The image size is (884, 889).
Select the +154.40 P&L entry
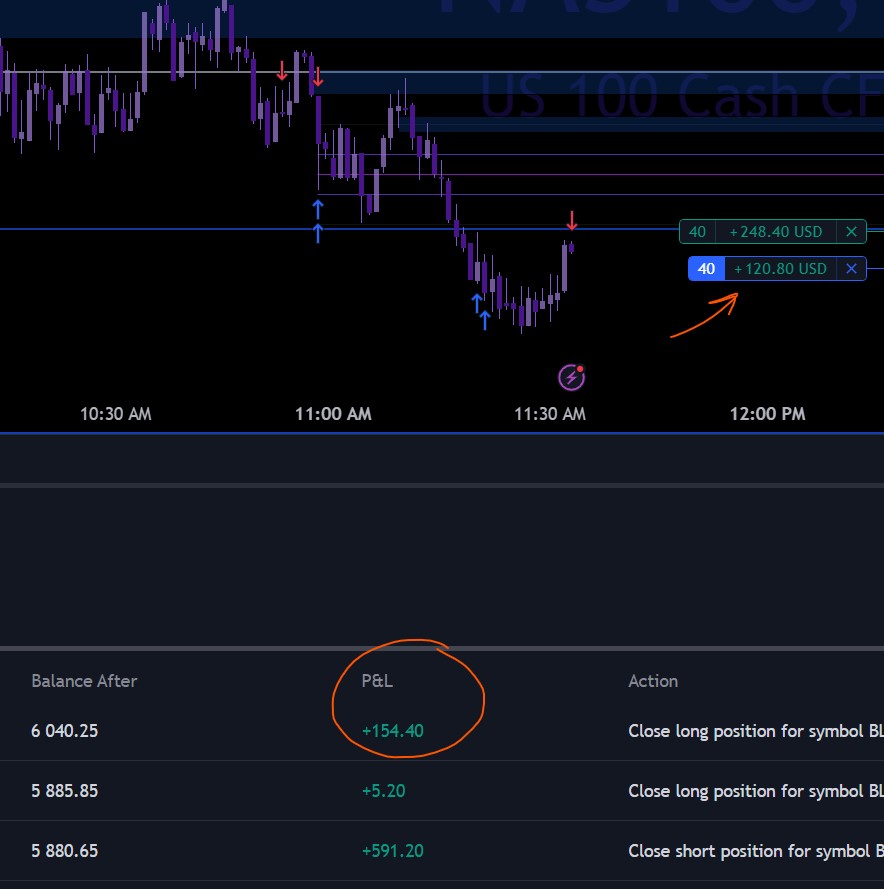392,731
